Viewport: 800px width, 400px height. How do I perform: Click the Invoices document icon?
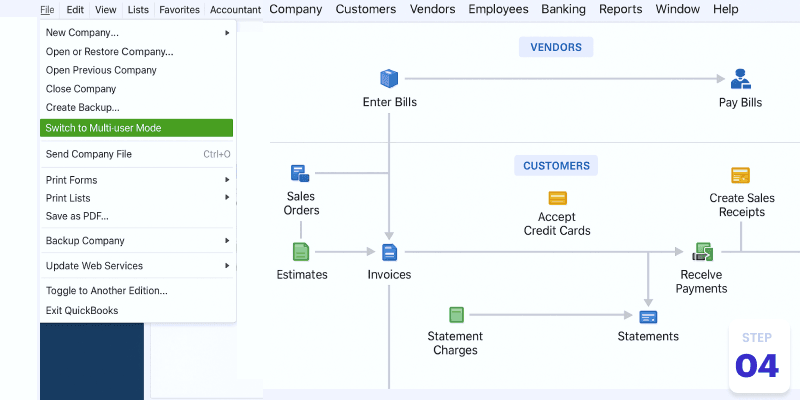[389, 252]
